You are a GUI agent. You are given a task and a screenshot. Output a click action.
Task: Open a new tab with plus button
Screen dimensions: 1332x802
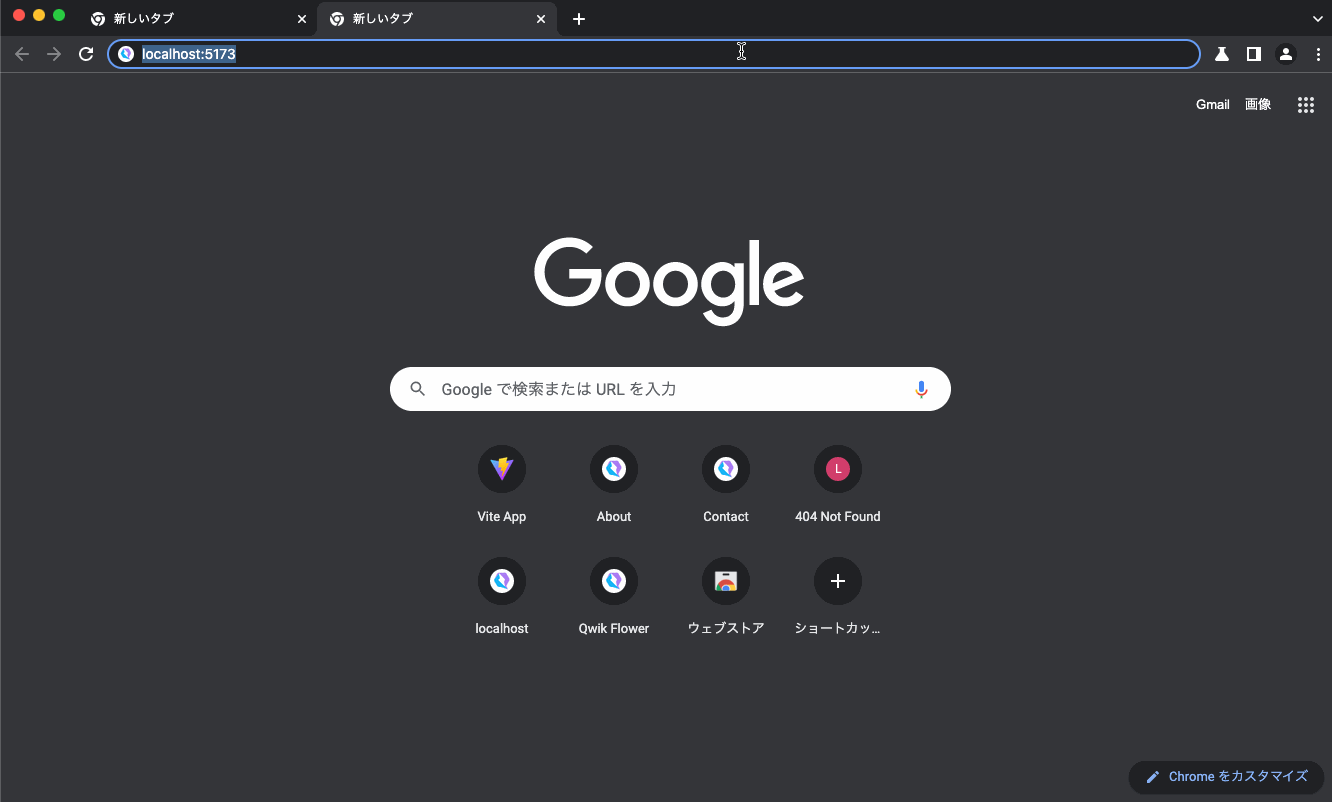coord(579,19)
